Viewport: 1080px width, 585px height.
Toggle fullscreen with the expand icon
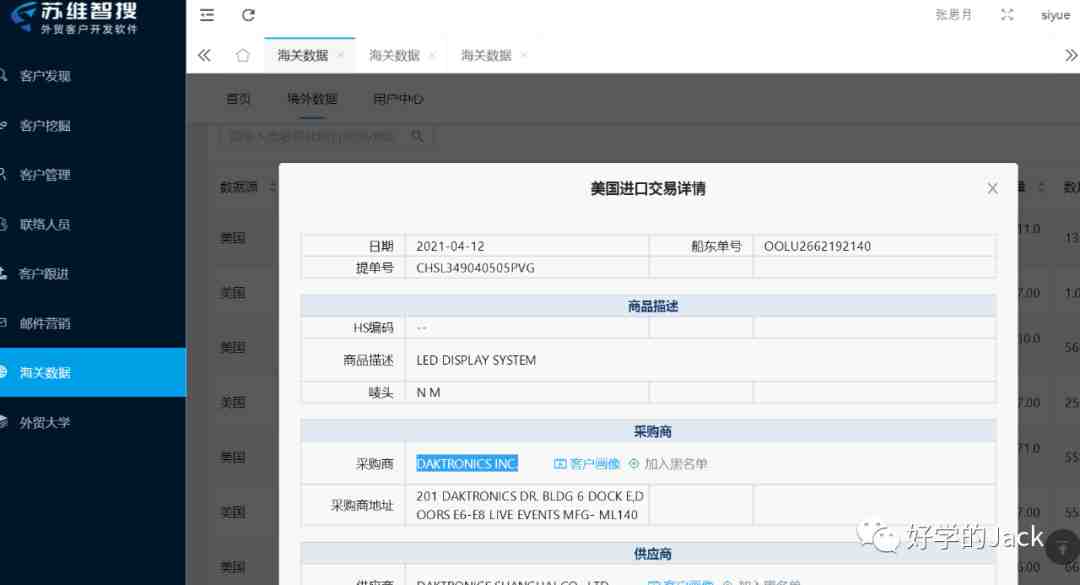click(1007, 15)
